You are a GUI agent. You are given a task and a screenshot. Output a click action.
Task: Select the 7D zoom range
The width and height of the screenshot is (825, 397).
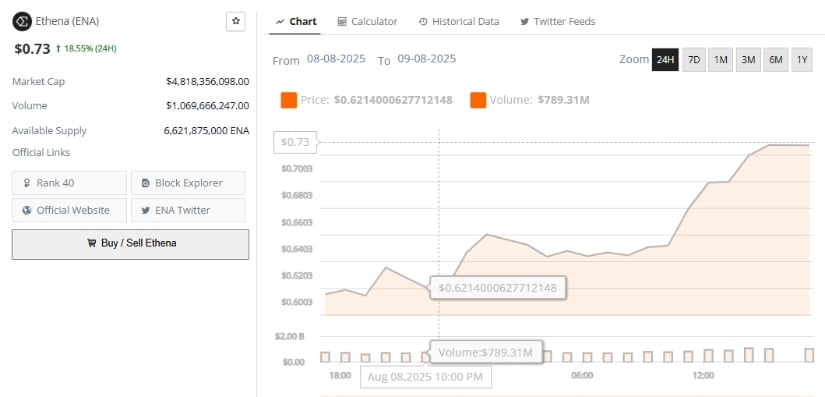pos(694,60)
